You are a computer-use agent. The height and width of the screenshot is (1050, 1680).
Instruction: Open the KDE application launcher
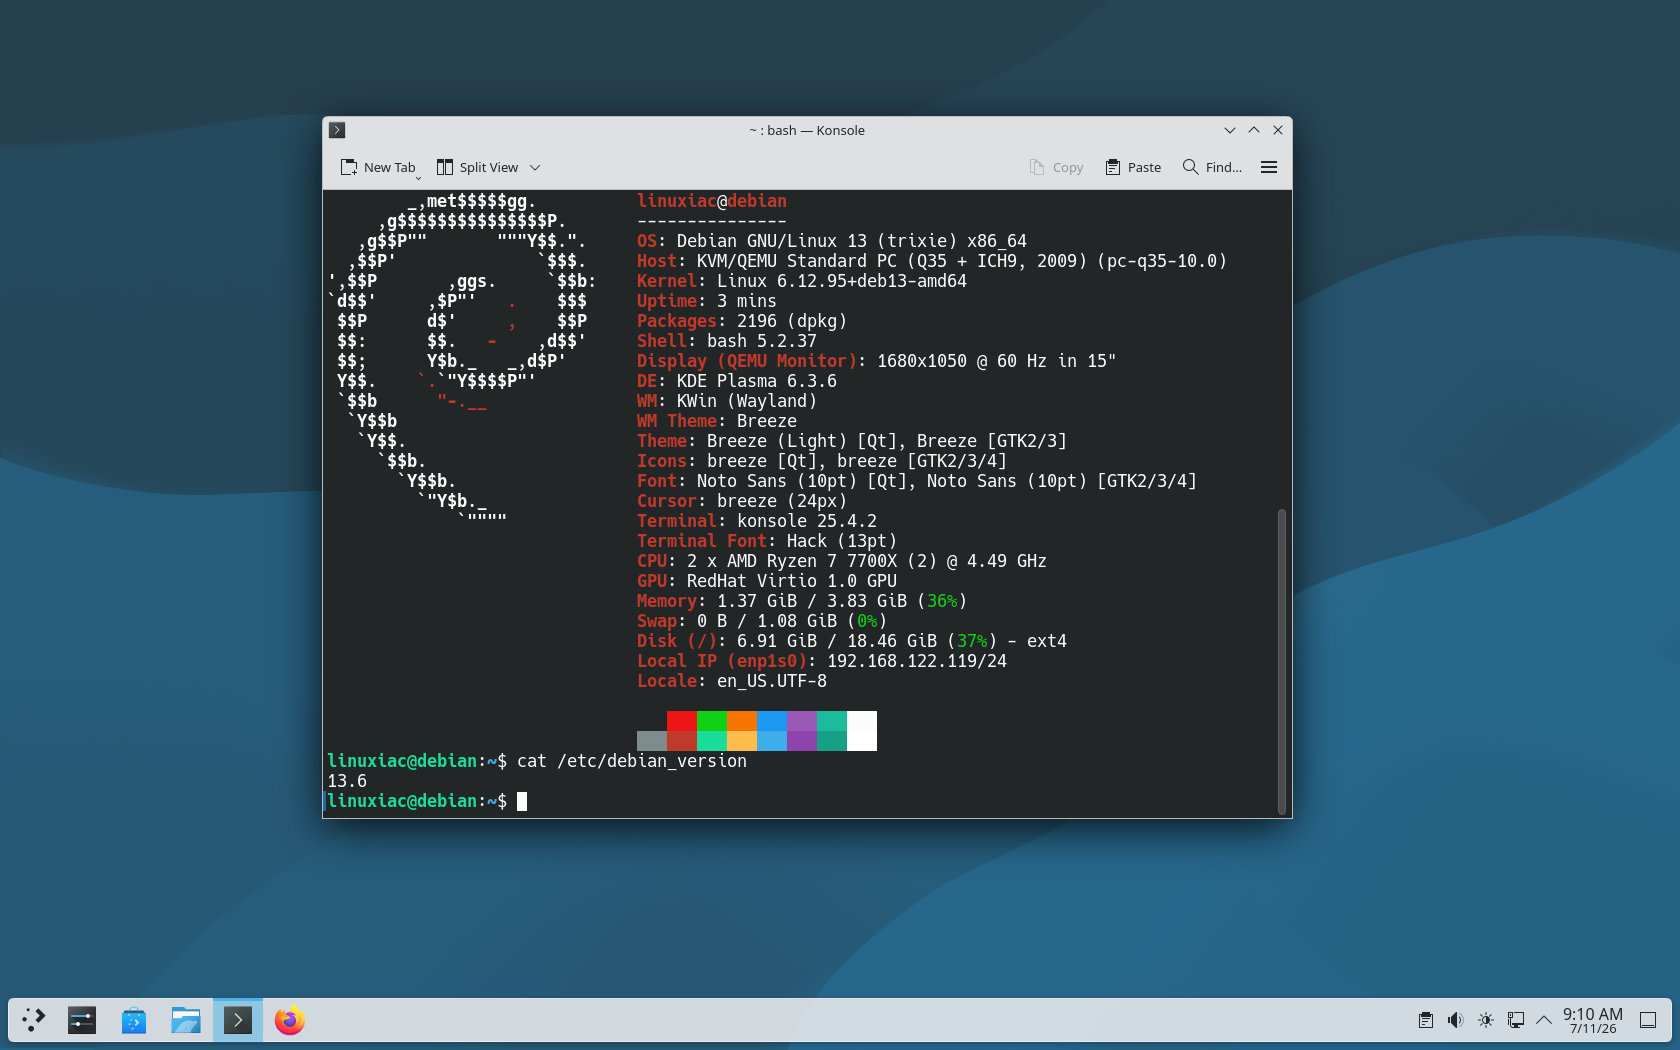click(x=34, y=1020)
